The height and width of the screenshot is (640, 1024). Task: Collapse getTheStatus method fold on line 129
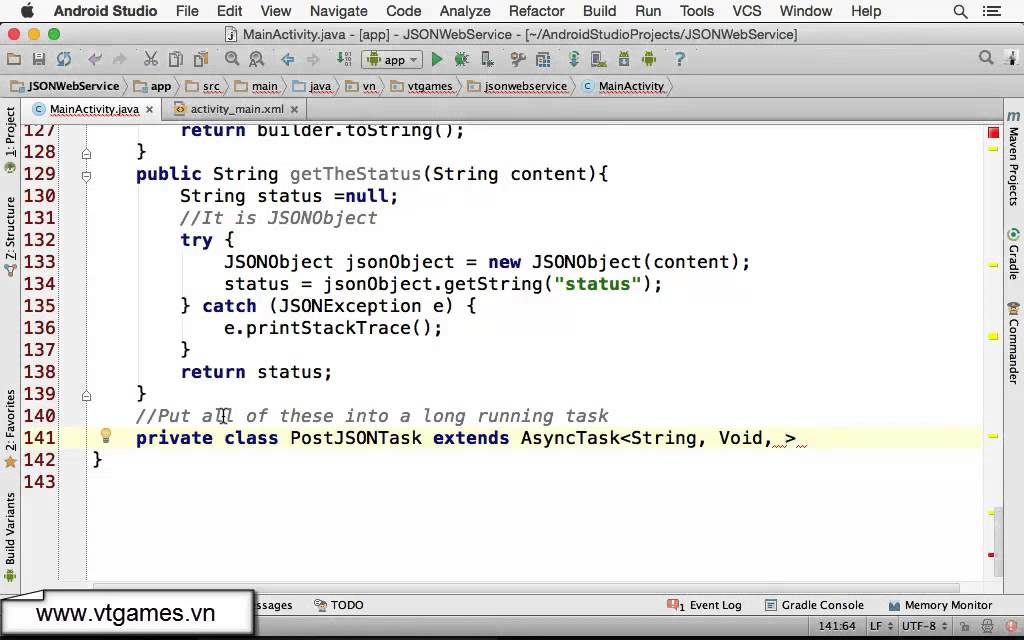pos(86,175)
